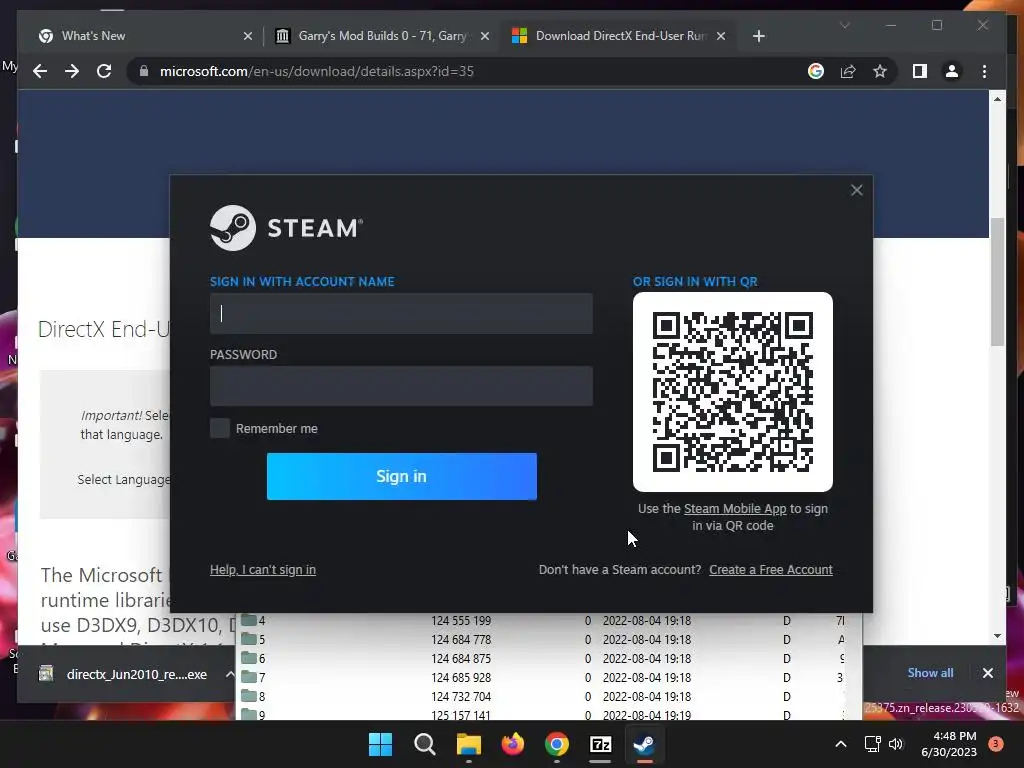Select folder 5 in 7-Zip list
The width and height of the screenshot is (1024, 768).
pyautogui.click(x=253, y=639)
